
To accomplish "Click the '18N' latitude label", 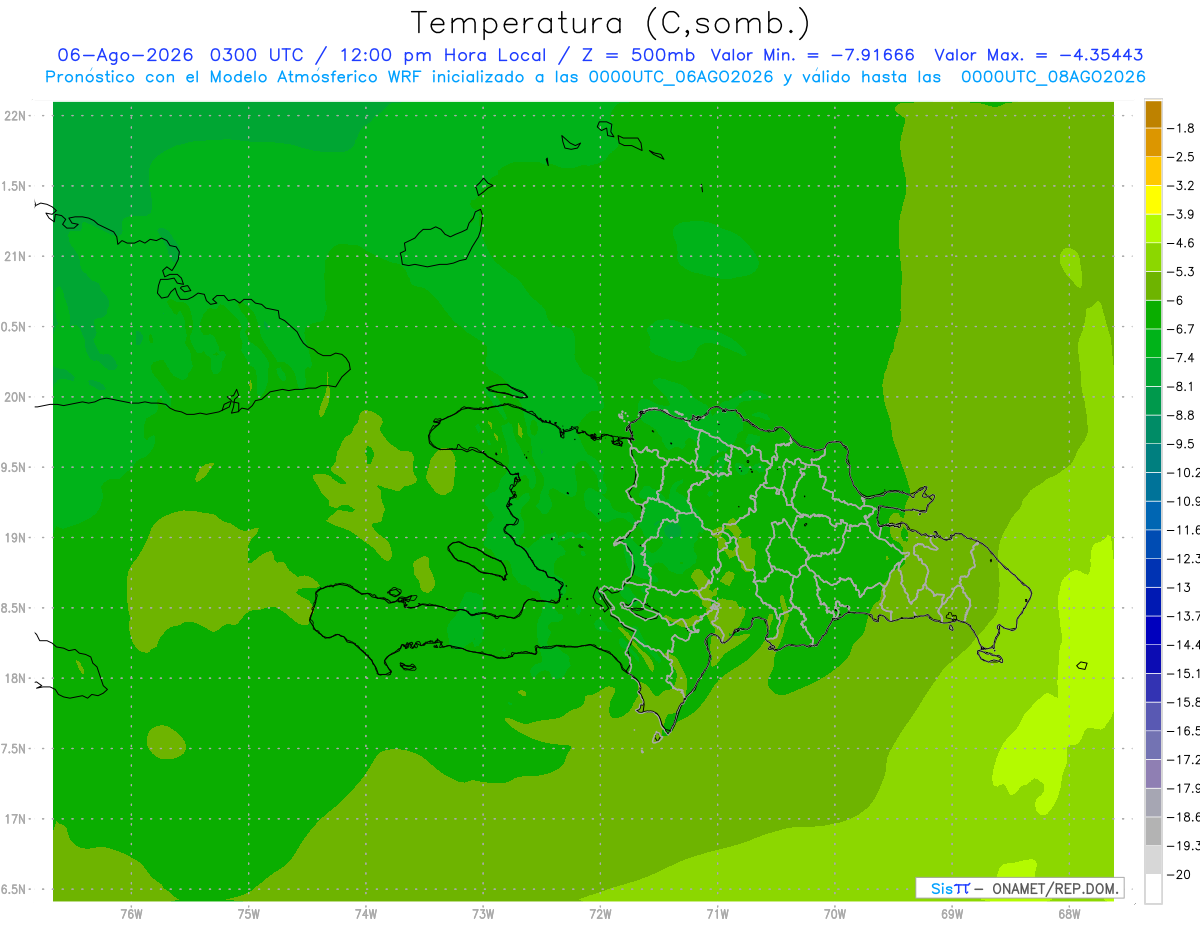I will [15, 678].
